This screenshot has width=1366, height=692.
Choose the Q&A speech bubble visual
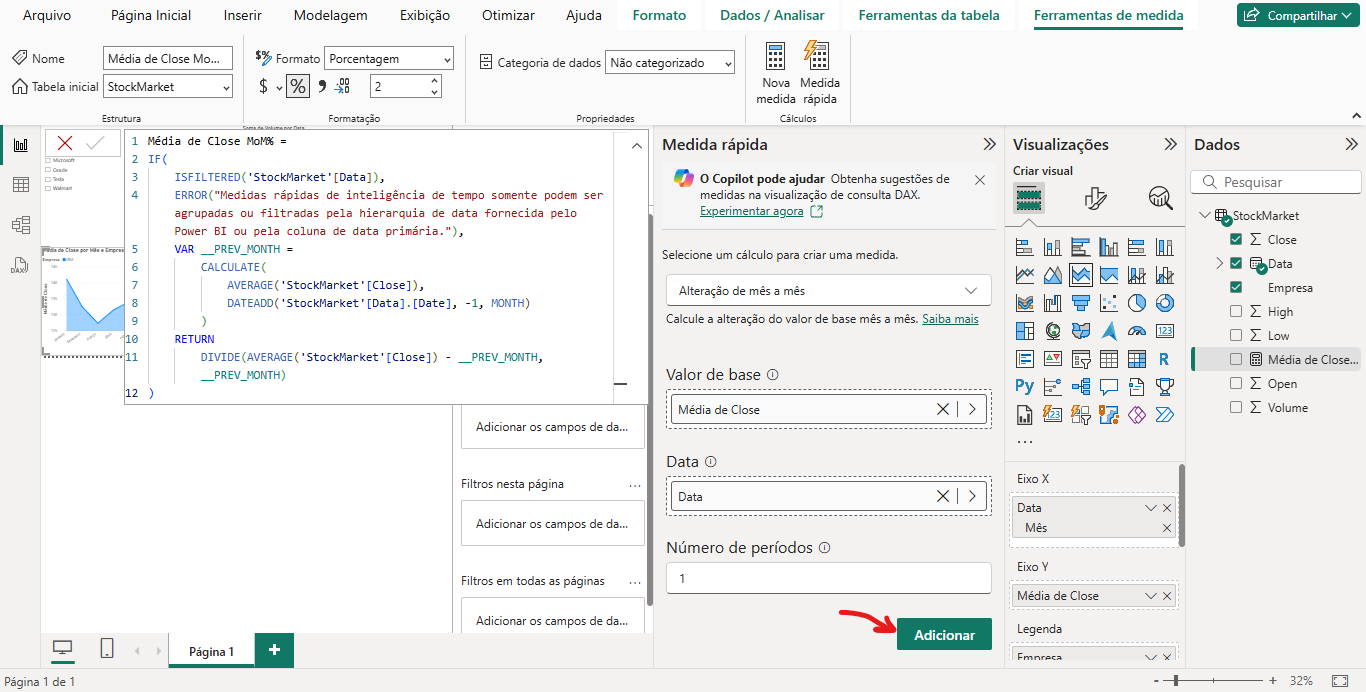click(1108, 386)
